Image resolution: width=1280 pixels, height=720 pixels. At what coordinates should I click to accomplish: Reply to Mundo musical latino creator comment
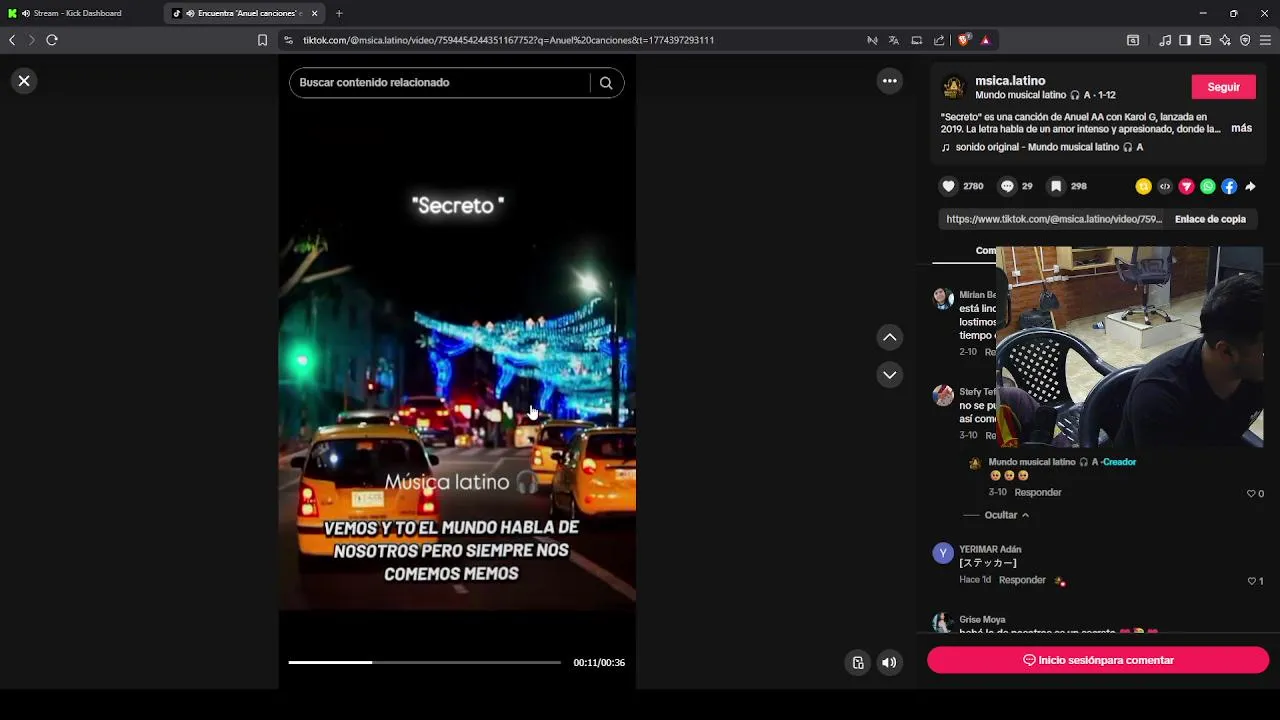pyautogui.click(x=1038, y=492)
